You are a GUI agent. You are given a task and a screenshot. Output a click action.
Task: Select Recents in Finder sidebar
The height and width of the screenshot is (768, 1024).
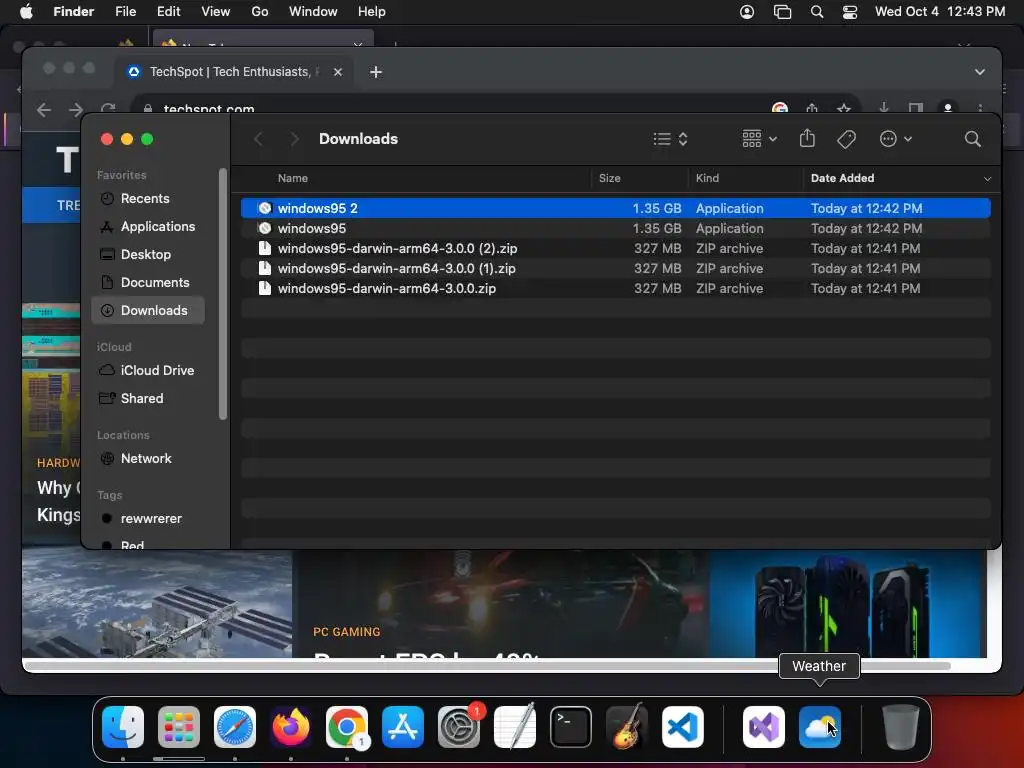(x=148, y=199)
